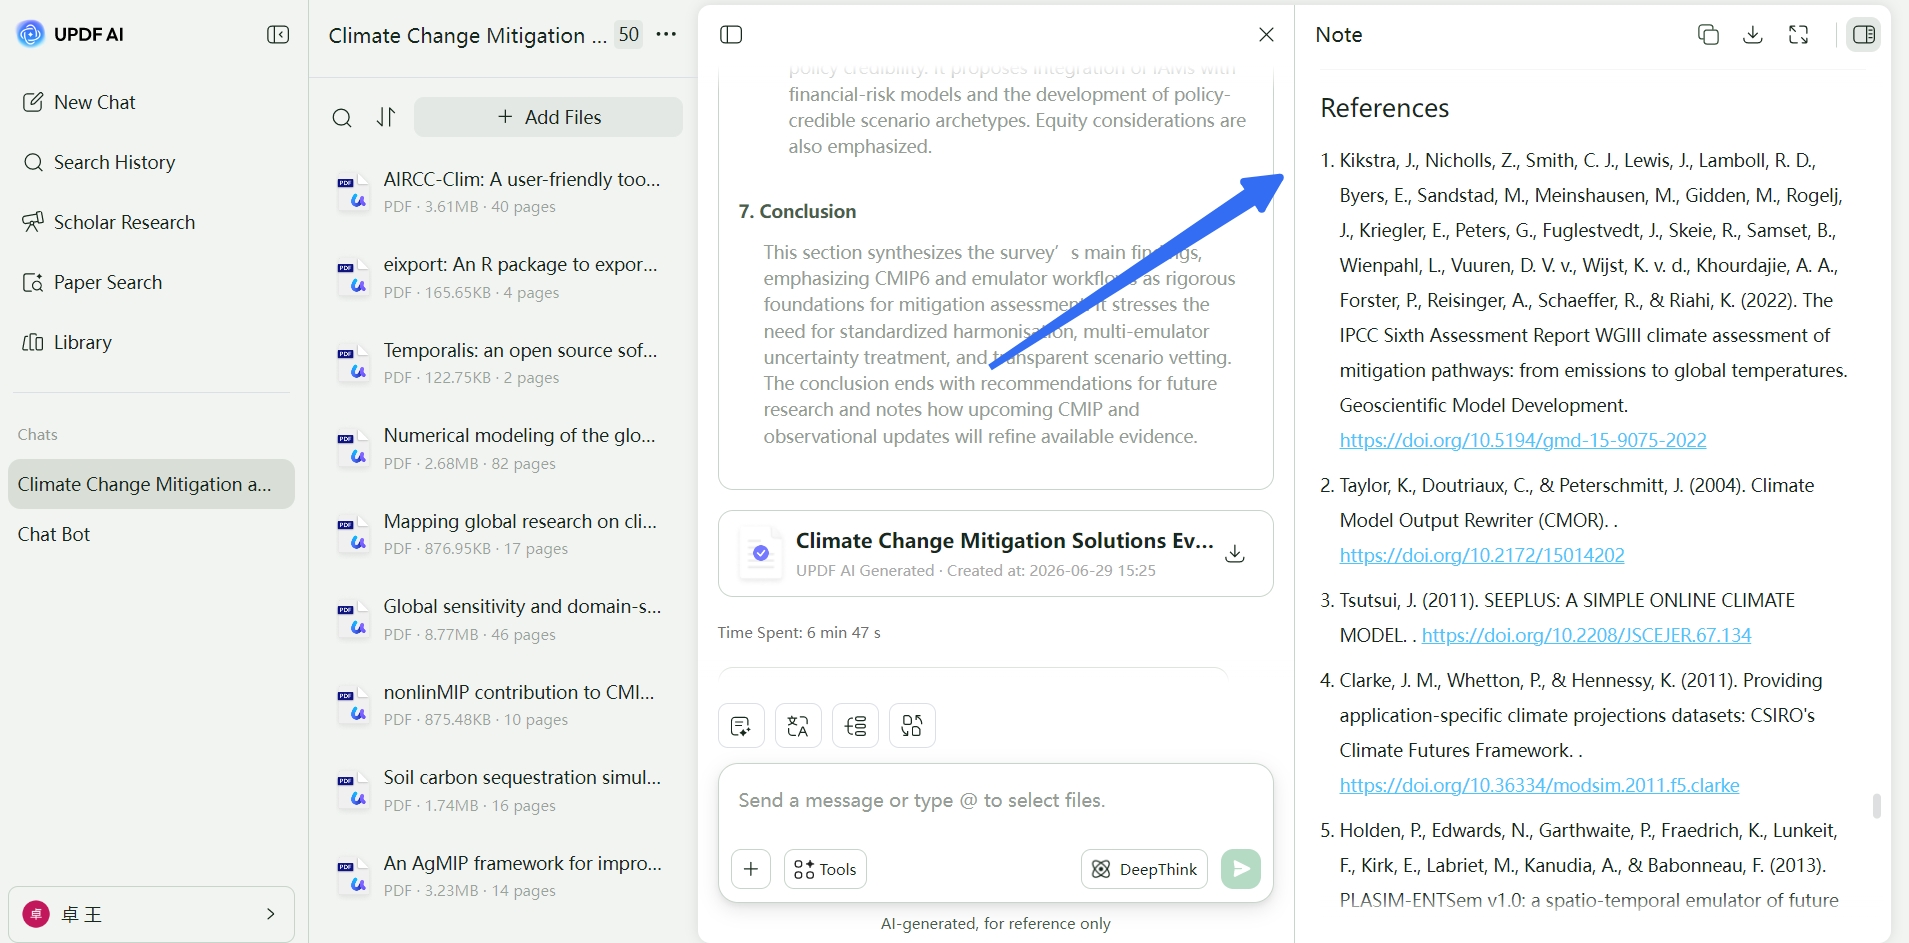
Task: Search files with the magnifier icon
Action: tap(342, 118)
